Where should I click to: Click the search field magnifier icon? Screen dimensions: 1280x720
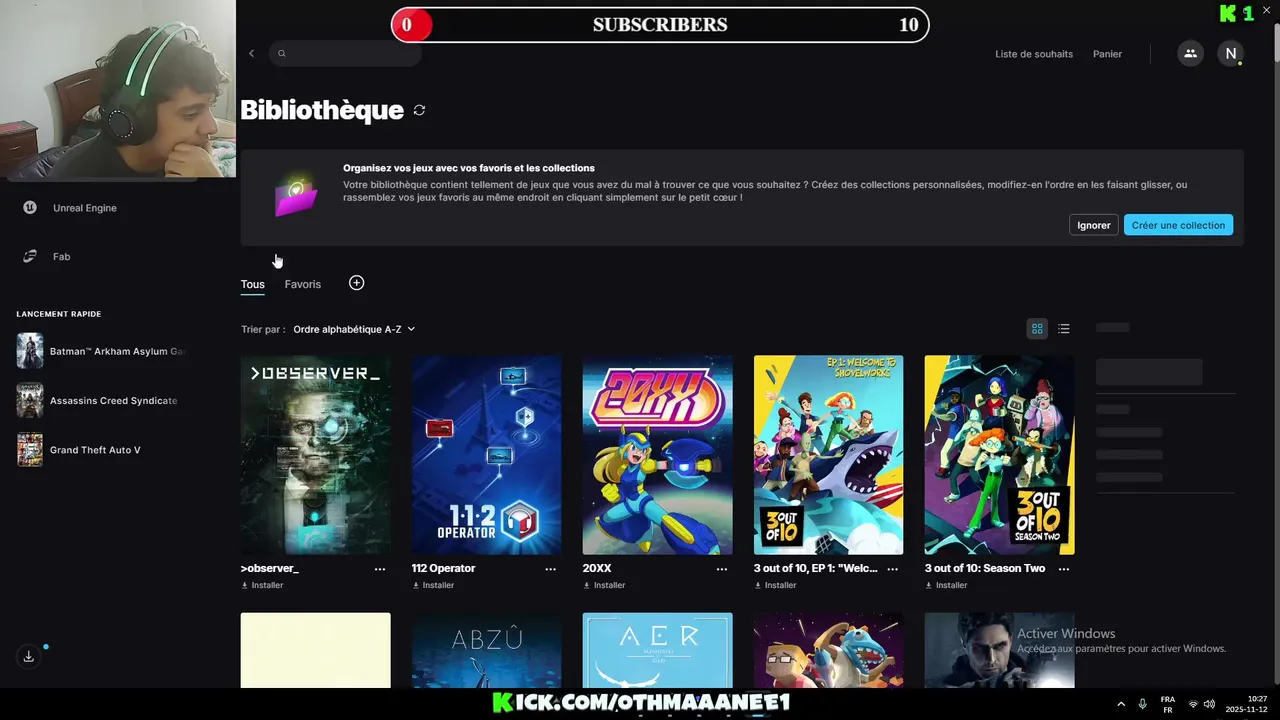pos(282,54)
